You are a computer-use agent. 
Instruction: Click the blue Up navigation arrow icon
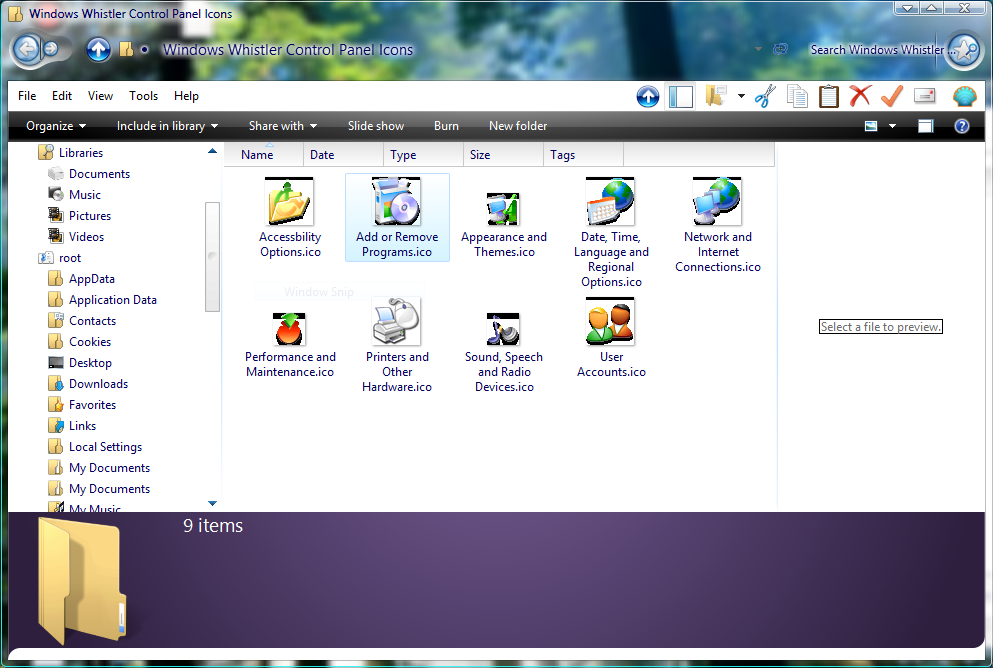tap(648, 96)
